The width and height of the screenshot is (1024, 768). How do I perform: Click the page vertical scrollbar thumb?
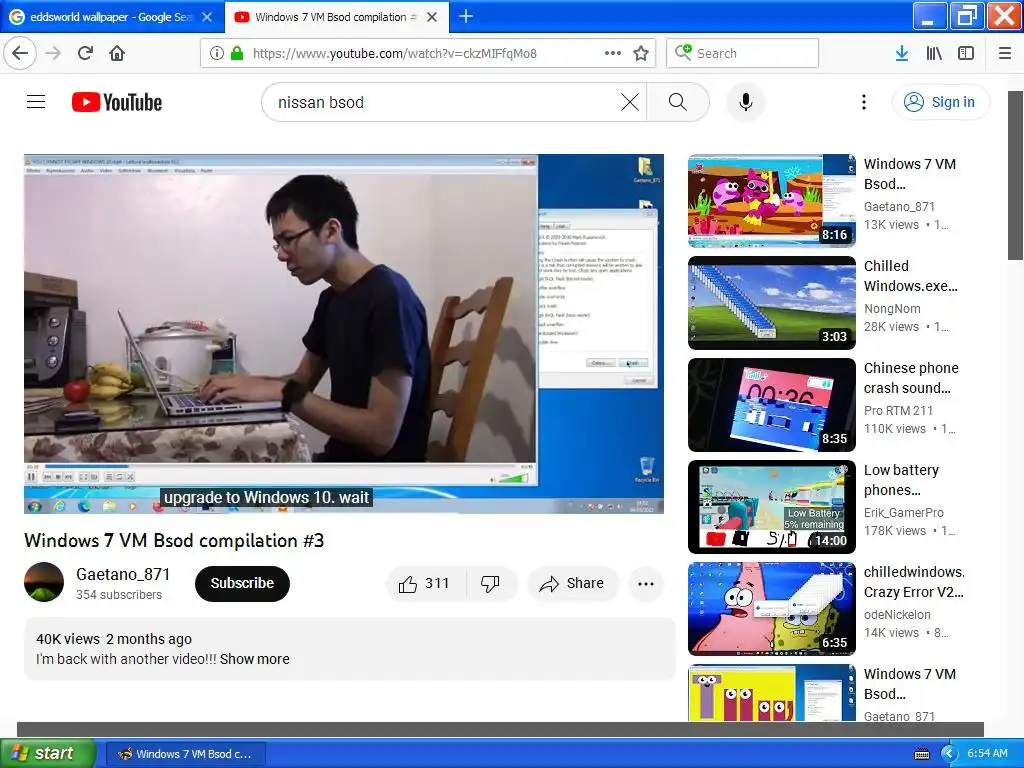tap(1015, 175)
